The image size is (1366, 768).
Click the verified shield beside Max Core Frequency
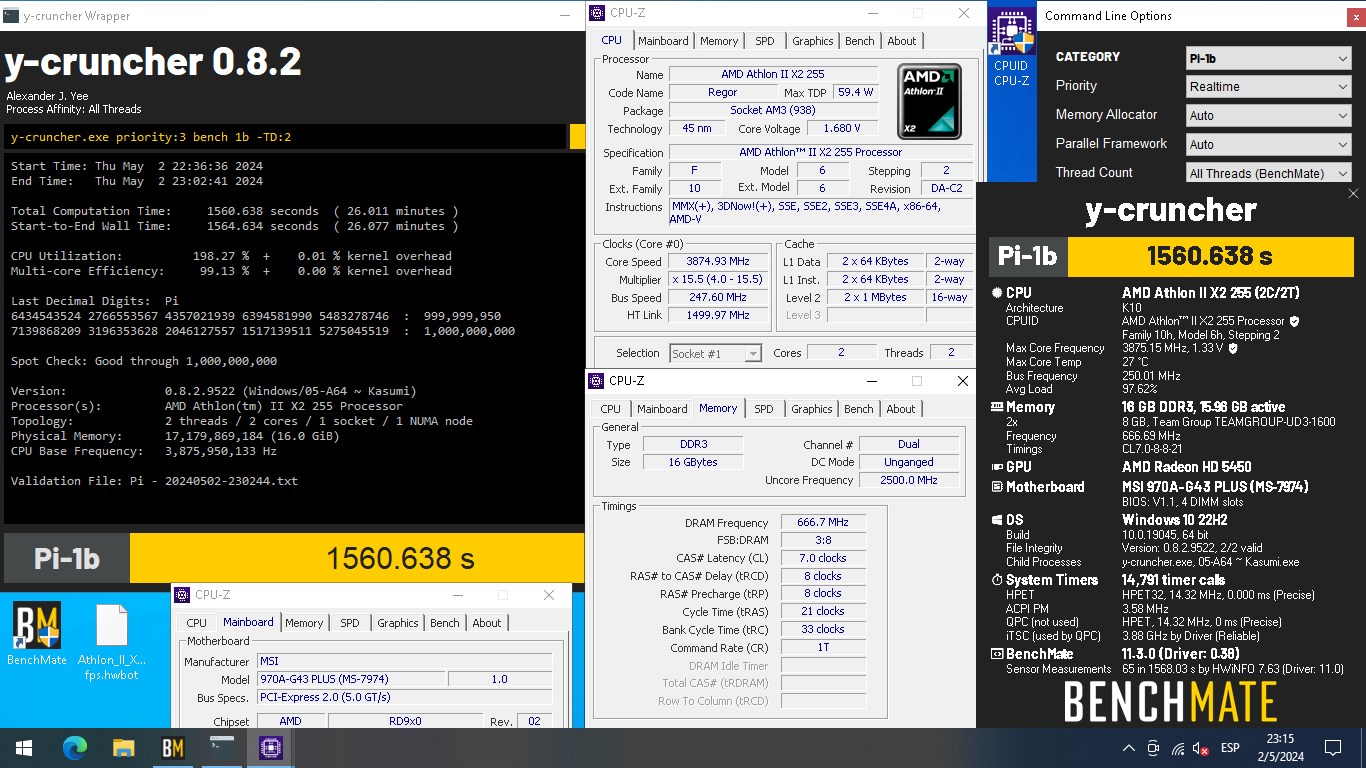click(1232, 348)
